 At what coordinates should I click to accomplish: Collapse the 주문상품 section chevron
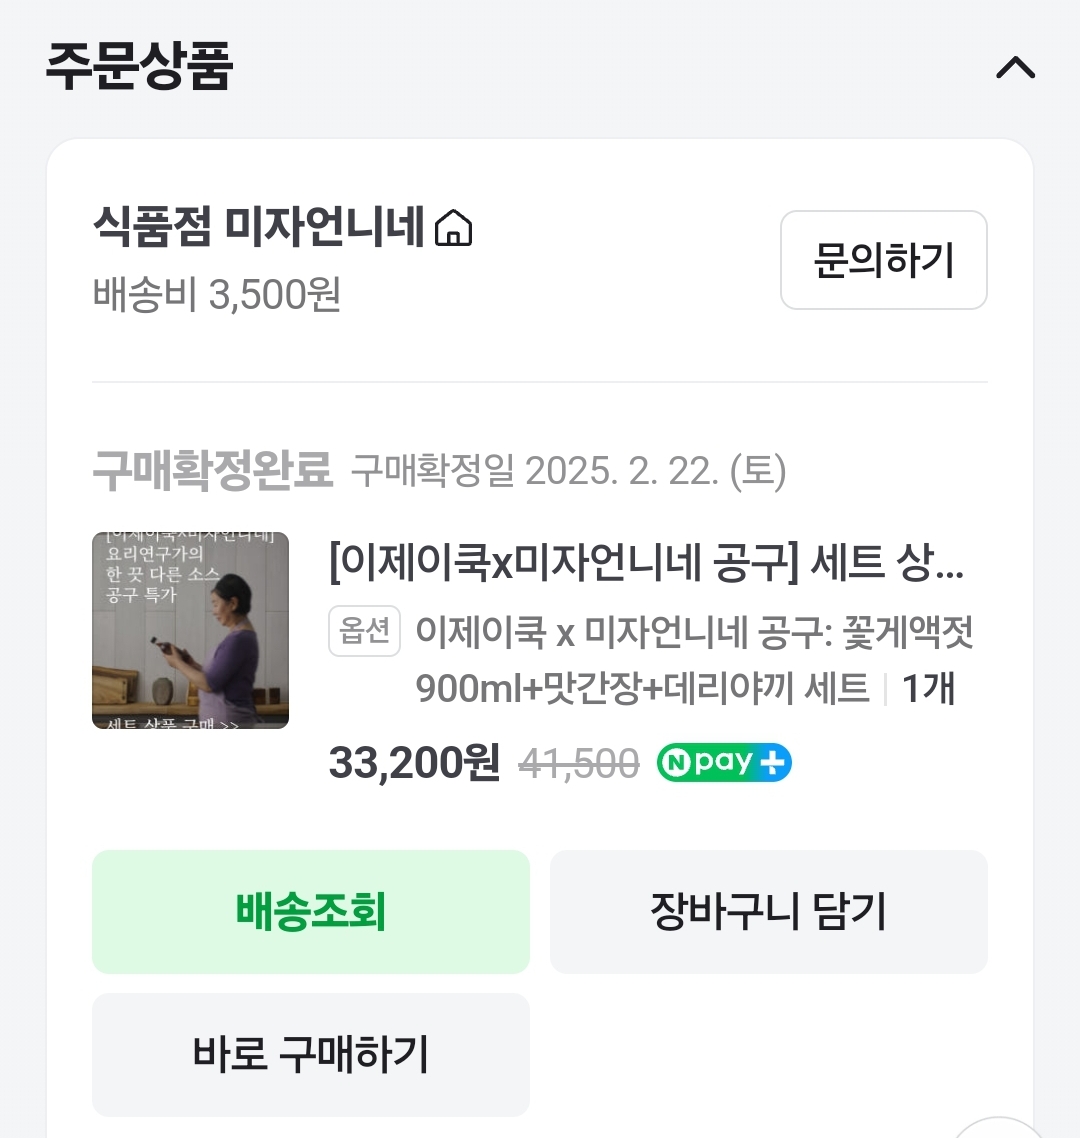coord(1015,68)
